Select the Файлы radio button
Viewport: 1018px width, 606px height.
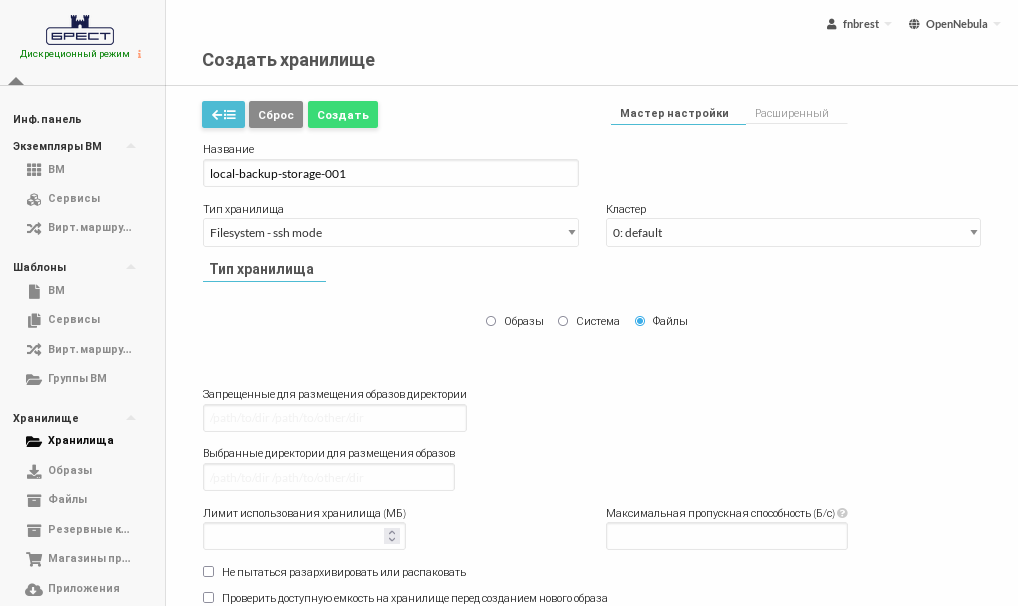pyautogui.click(x=640, y=321)
